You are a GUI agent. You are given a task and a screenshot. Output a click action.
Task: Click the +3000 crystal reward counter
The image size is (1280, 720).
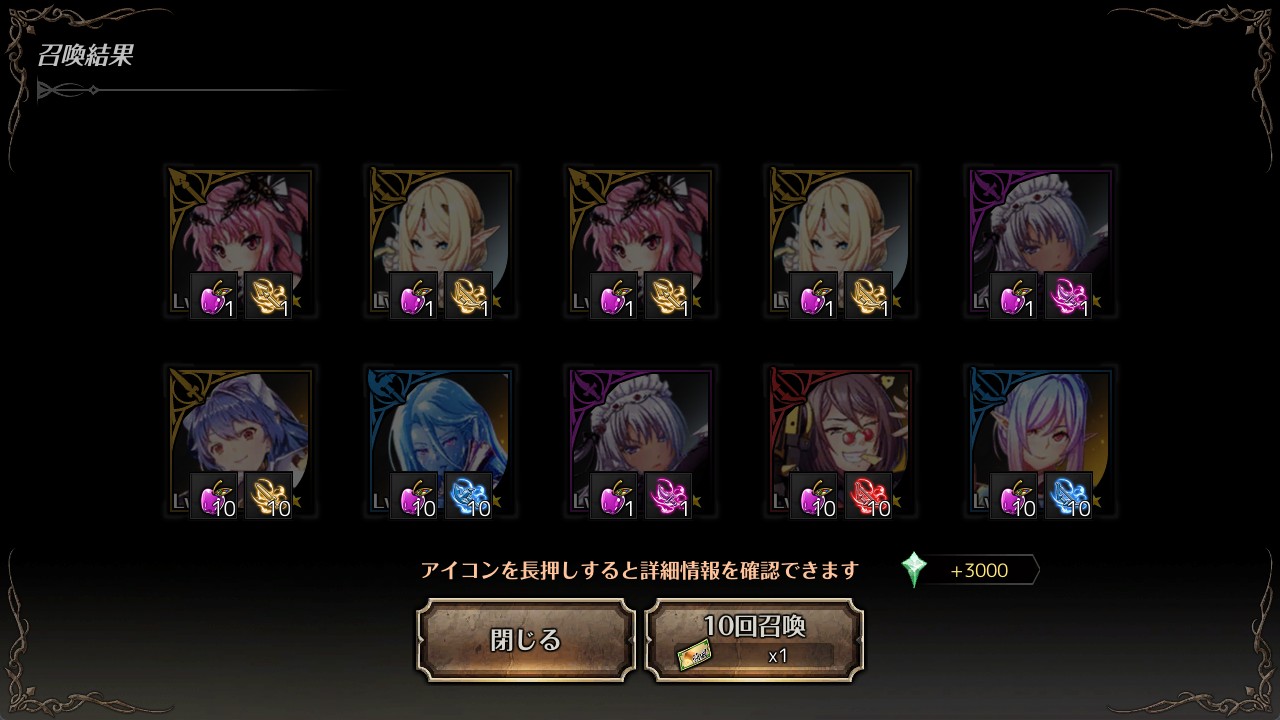coord(978,571)
